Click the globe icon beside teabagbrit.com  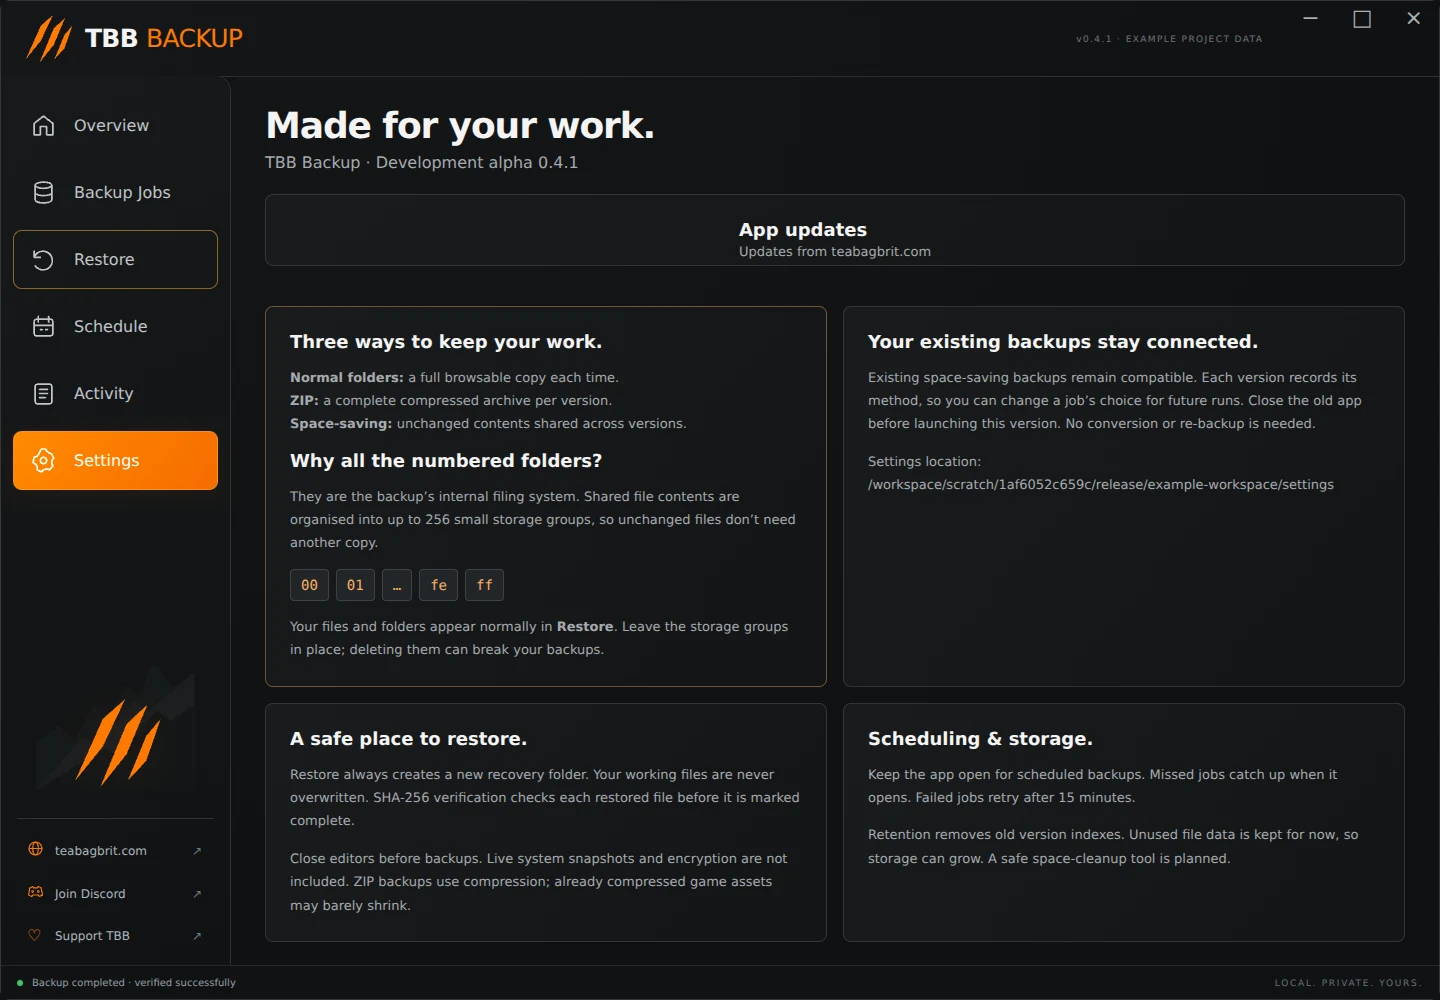point(35,849)
